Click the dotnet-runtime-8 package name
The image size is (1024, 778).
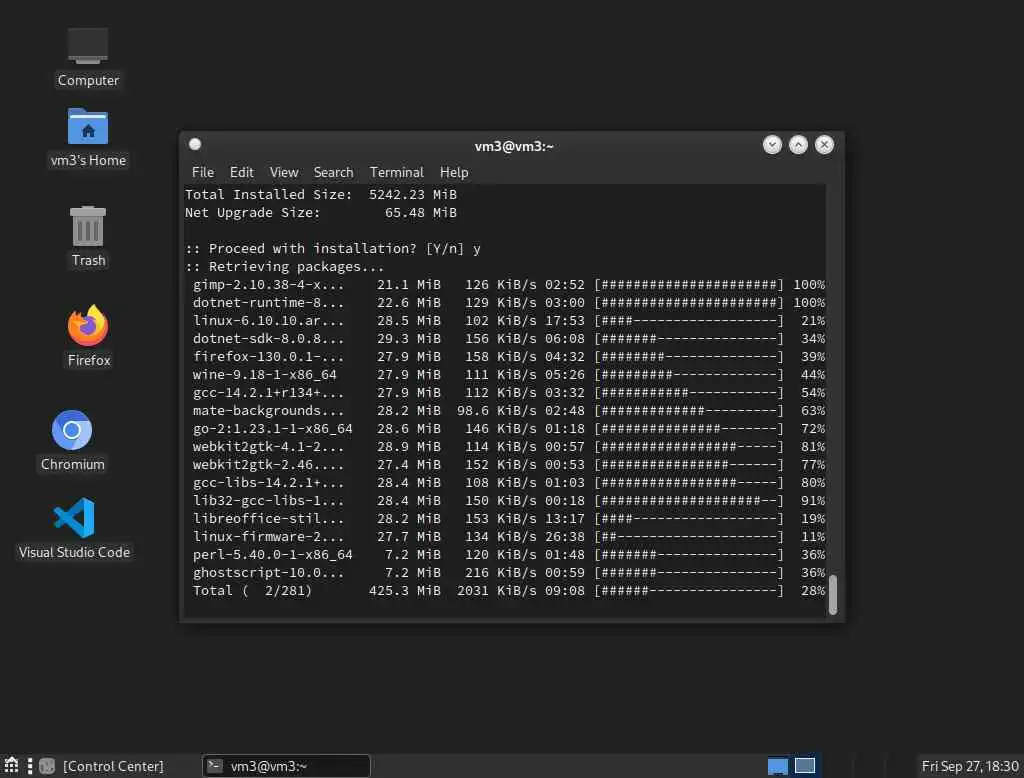click(x=268, y=302)
